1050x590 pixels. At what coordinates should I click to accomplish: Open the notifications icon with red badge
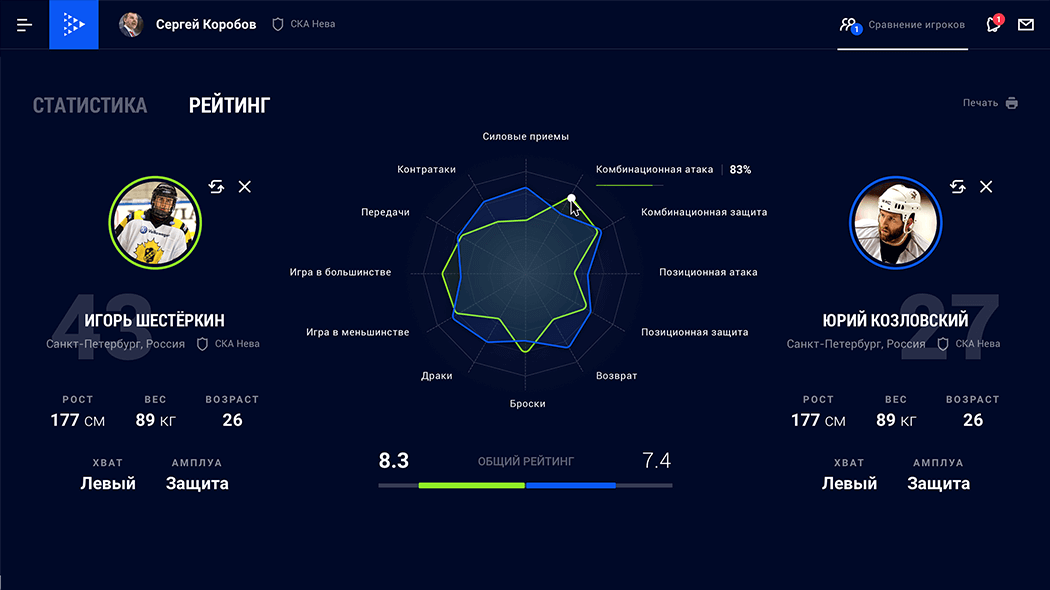tap(993, 25)
